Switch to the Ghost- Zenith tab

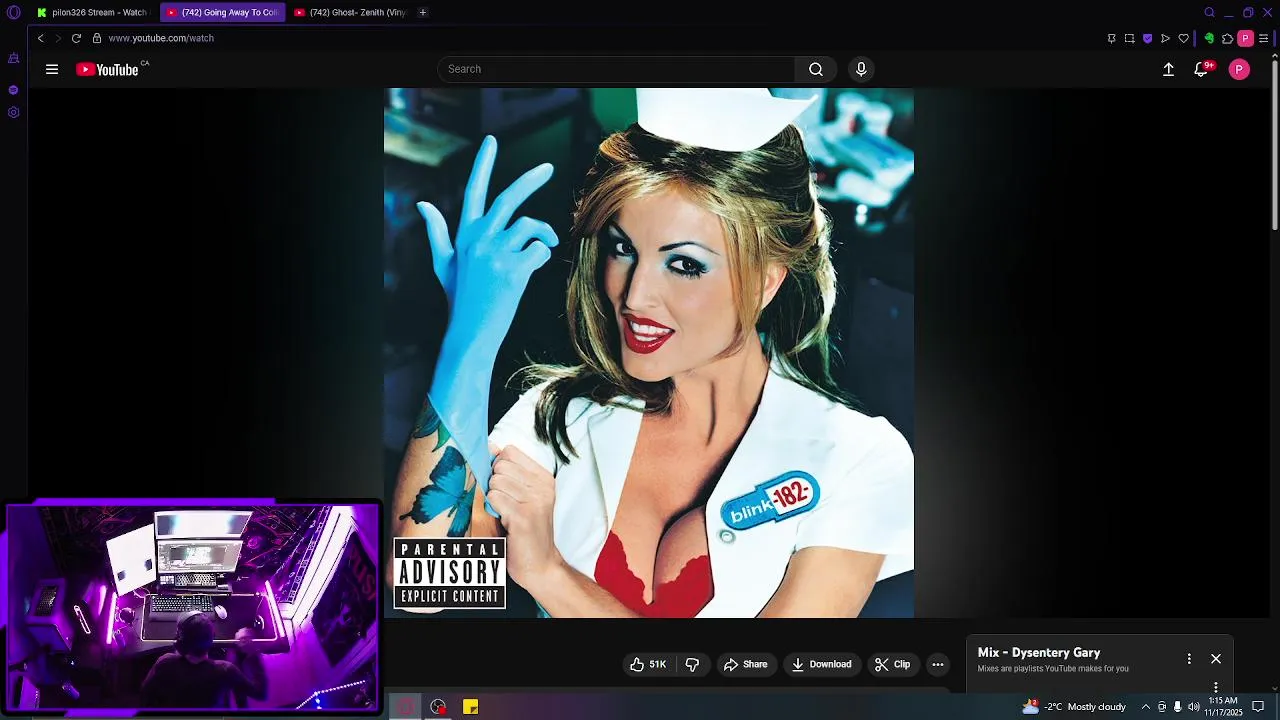(x=350, y=12)
